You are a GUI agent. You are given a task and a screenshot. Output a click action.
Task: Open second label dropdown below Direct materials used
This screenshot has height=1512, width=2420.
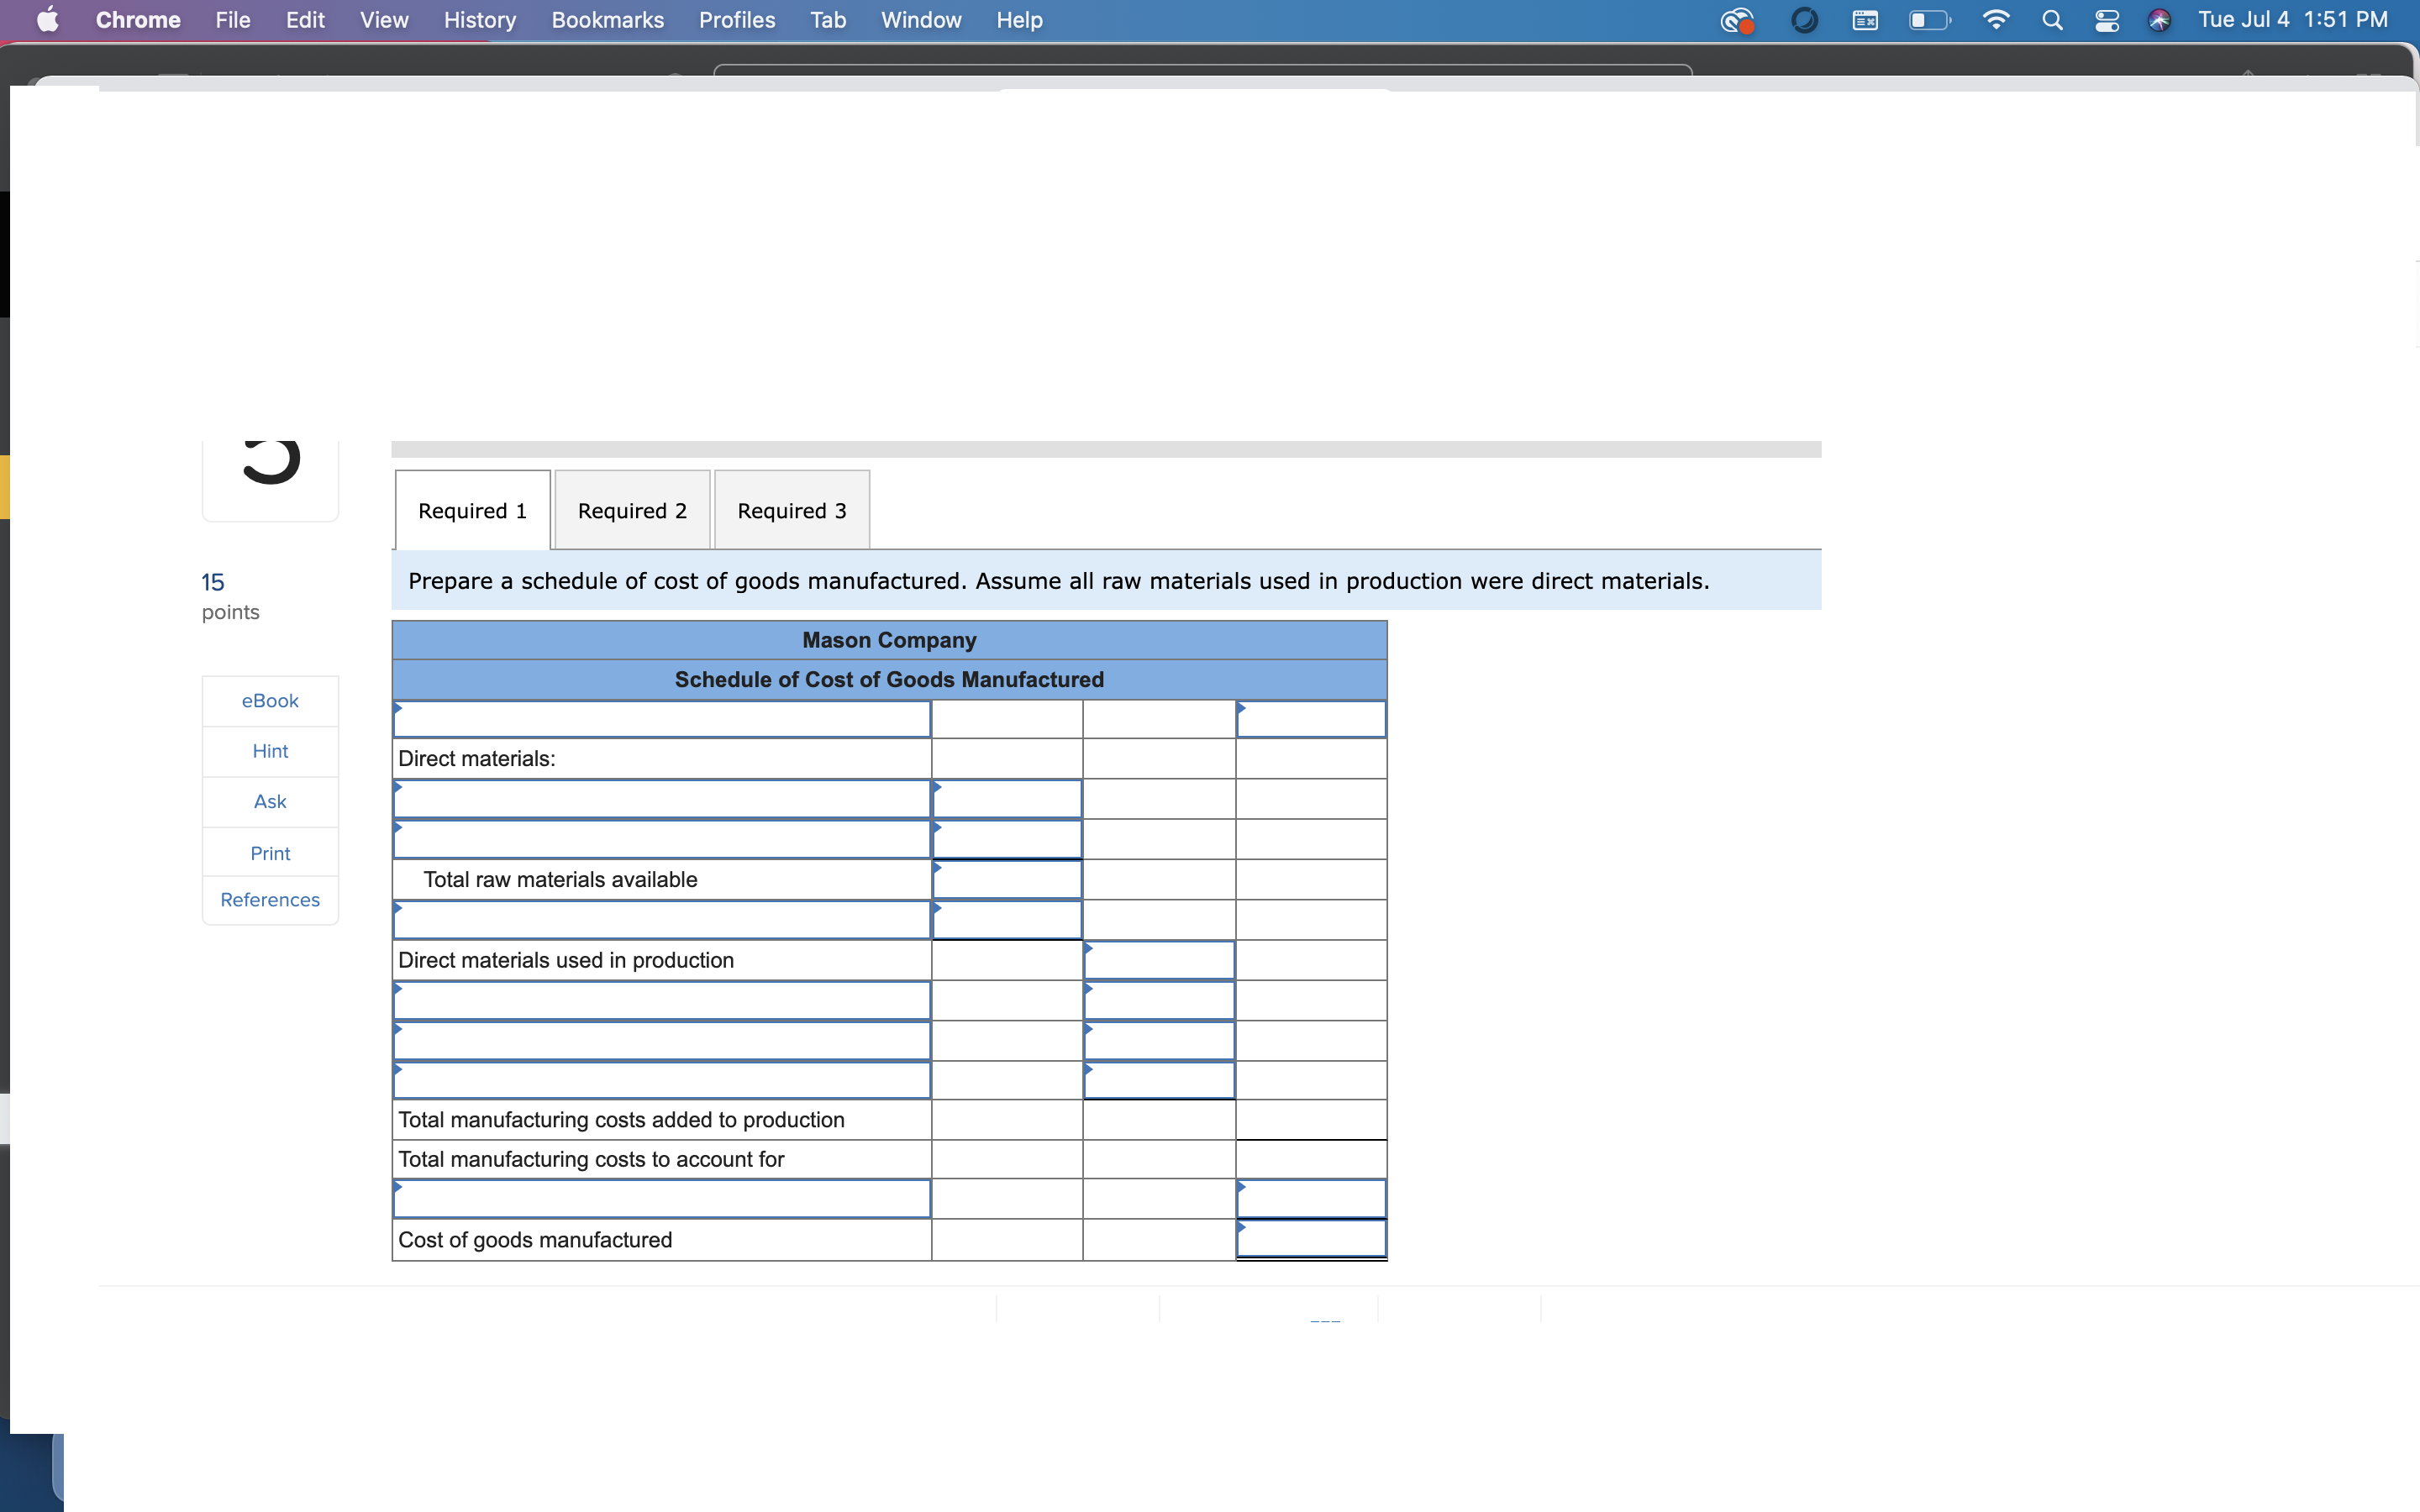point(662,1040)
